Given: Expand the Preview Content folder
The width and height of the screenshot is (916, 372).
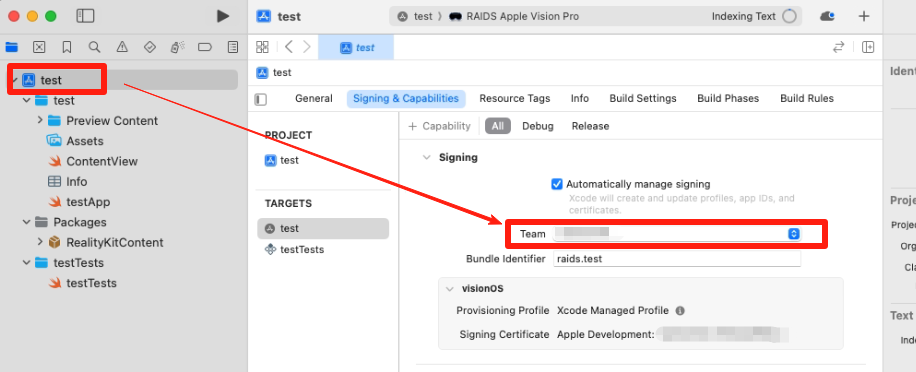Looking at the screenshot, I should point(40,120).
